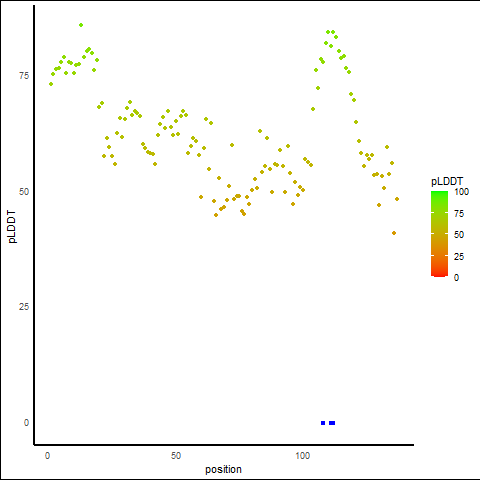Click the legend label 25
Image resolution: width=480 pixels, height=480 pixels.
tap(459, 257)
